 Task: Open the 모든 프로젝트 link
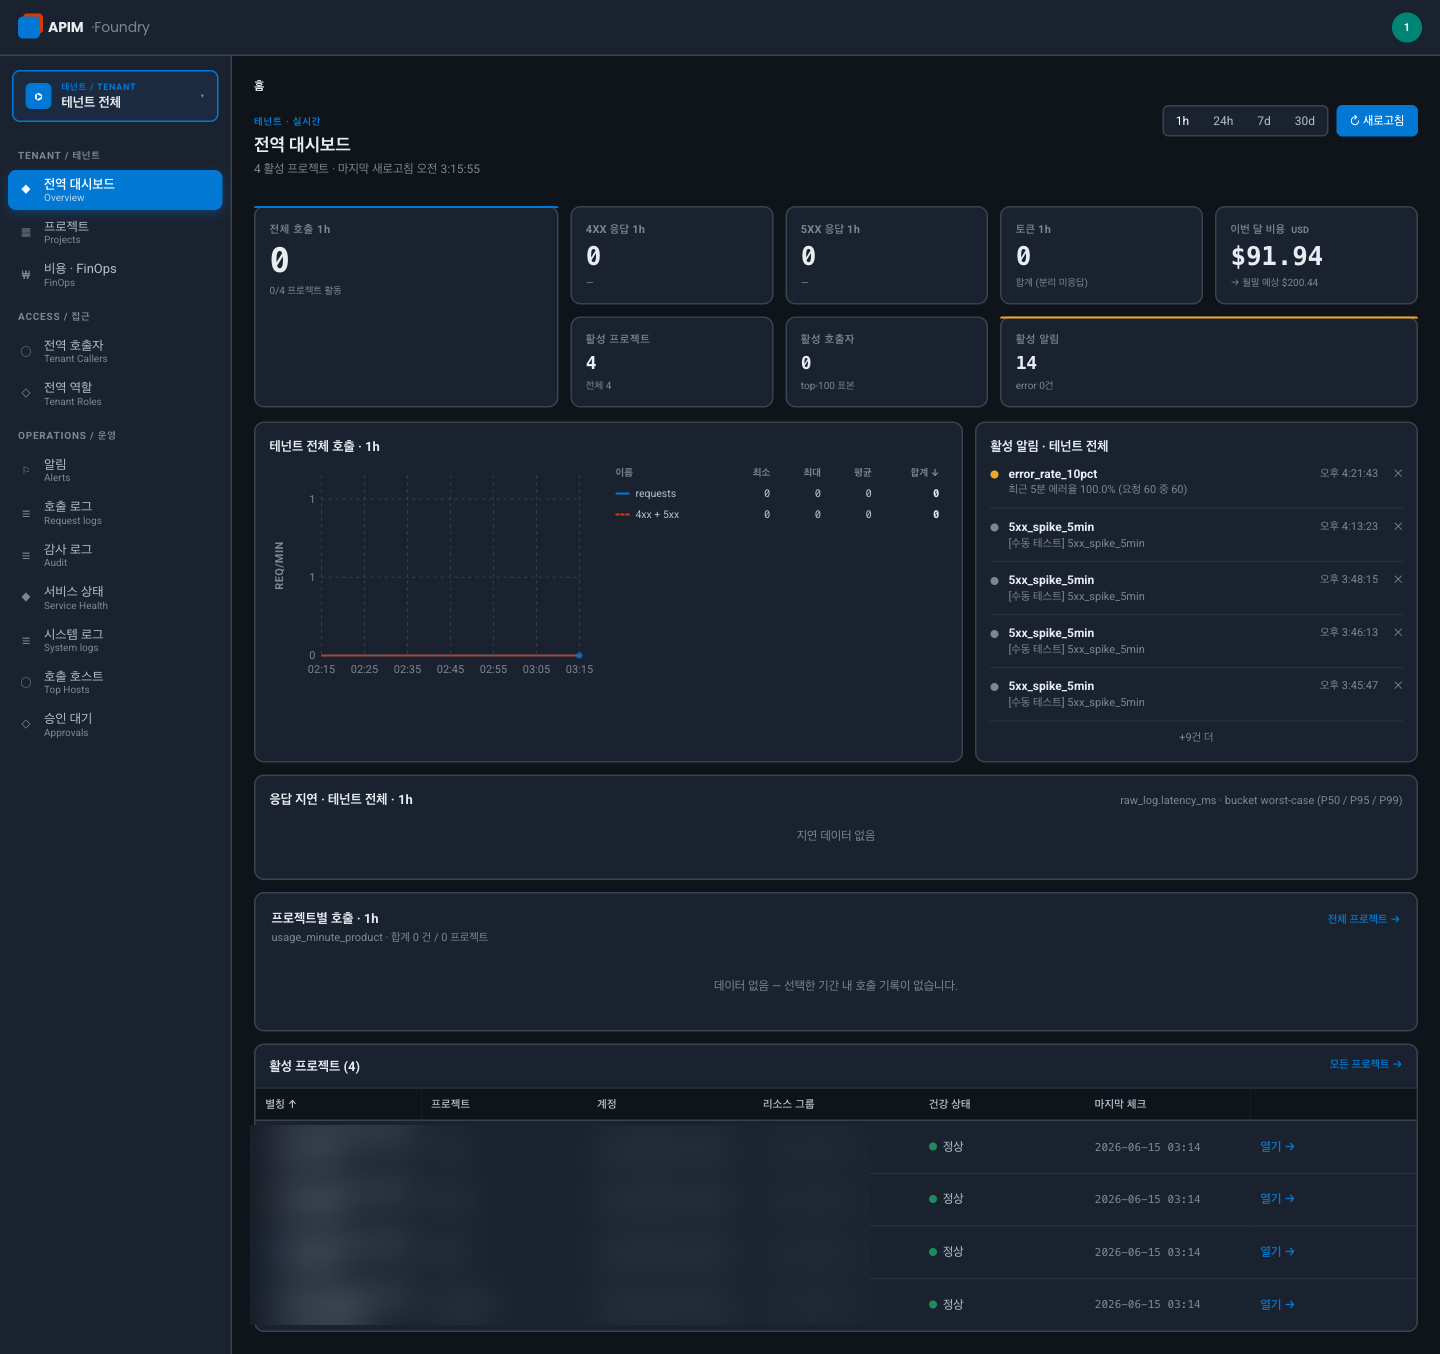point(1365,1064)
